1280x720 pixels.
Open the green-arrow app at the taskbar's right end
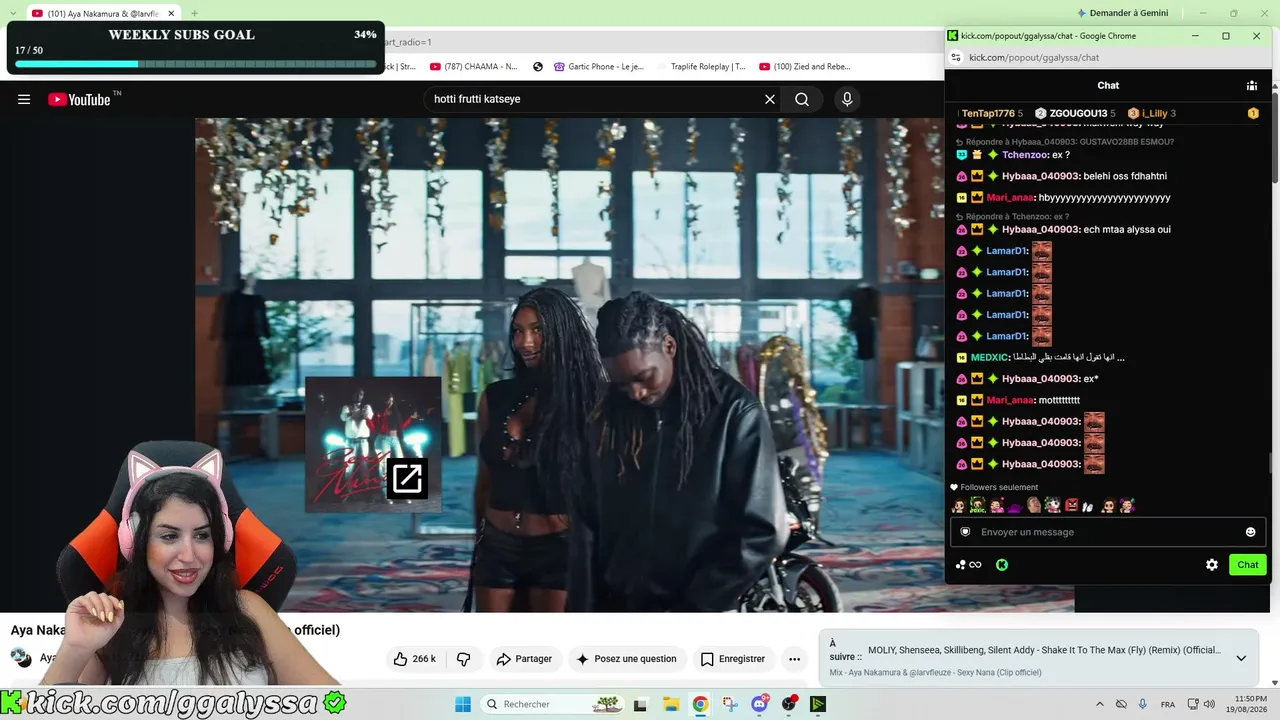(818, 704)
